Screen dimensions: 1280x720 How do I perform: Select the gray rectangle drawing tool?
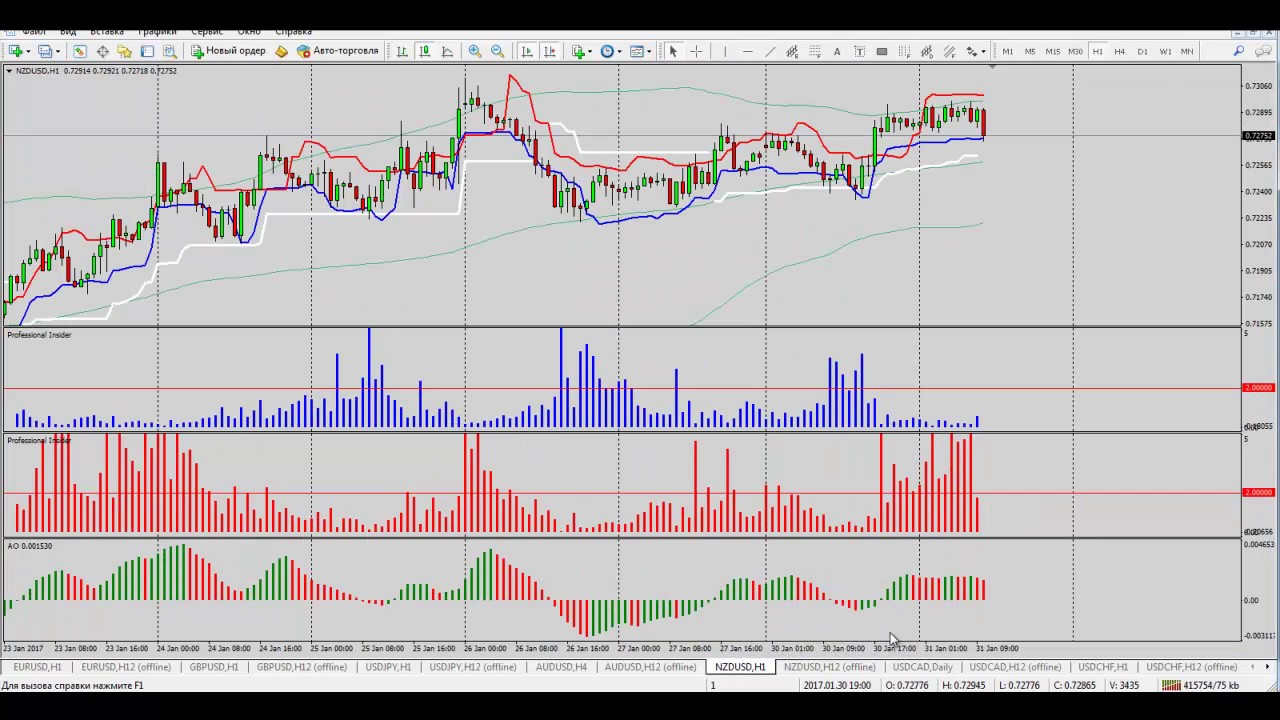tap(882, 51)
